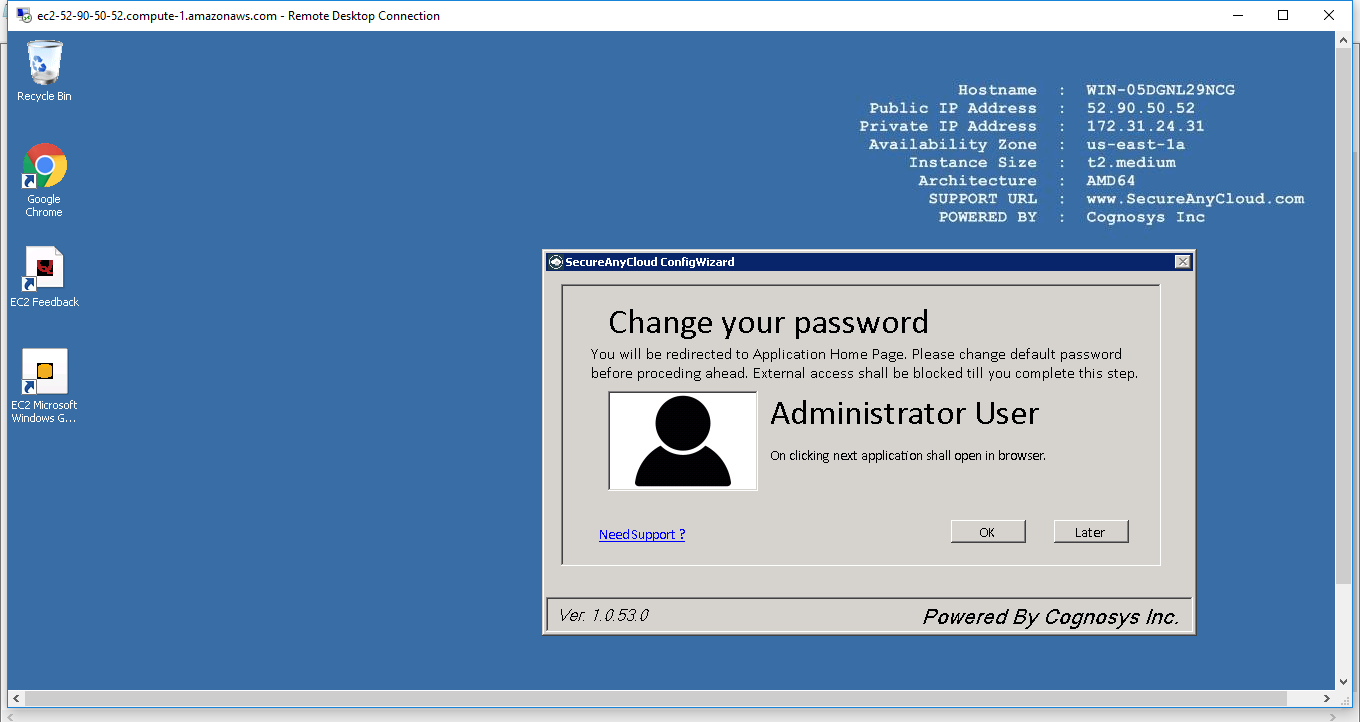Click the horizontal scrollbar left arrow
The image size is (1360, 722).
click(16, 699)
